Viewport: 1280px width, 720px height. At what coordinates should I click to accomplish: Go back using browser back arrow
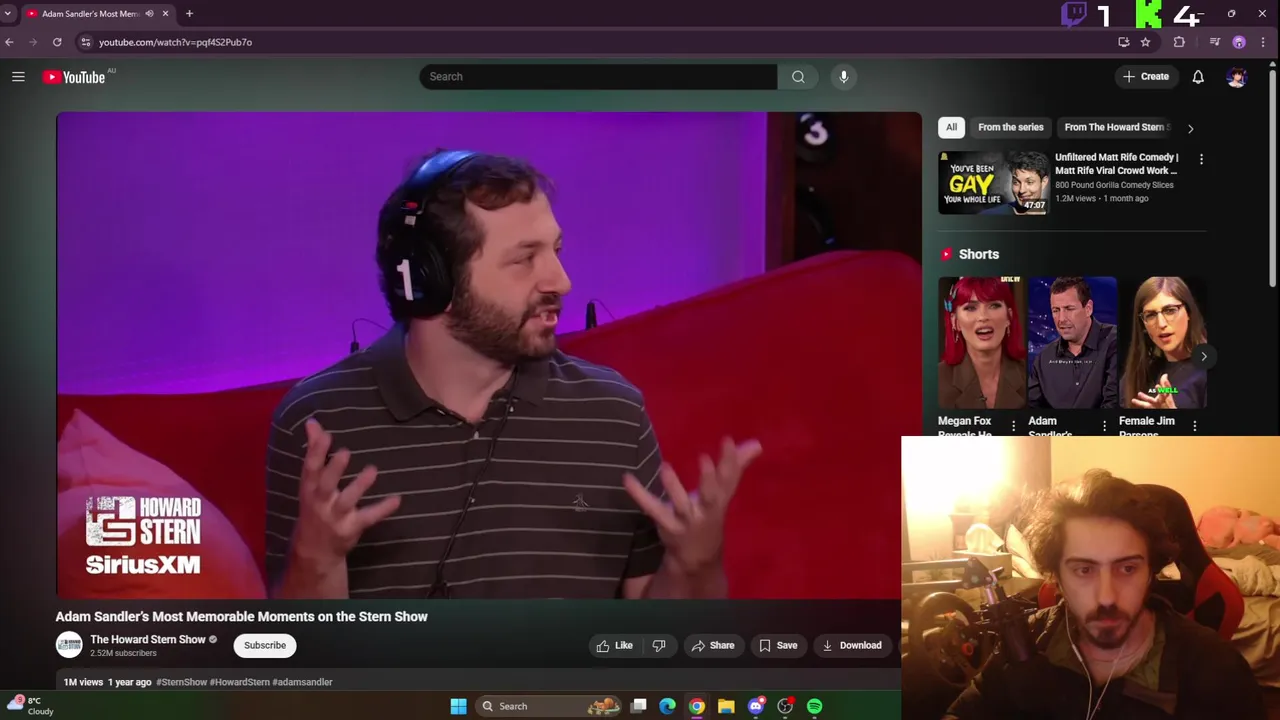click(x=9, y=42)
